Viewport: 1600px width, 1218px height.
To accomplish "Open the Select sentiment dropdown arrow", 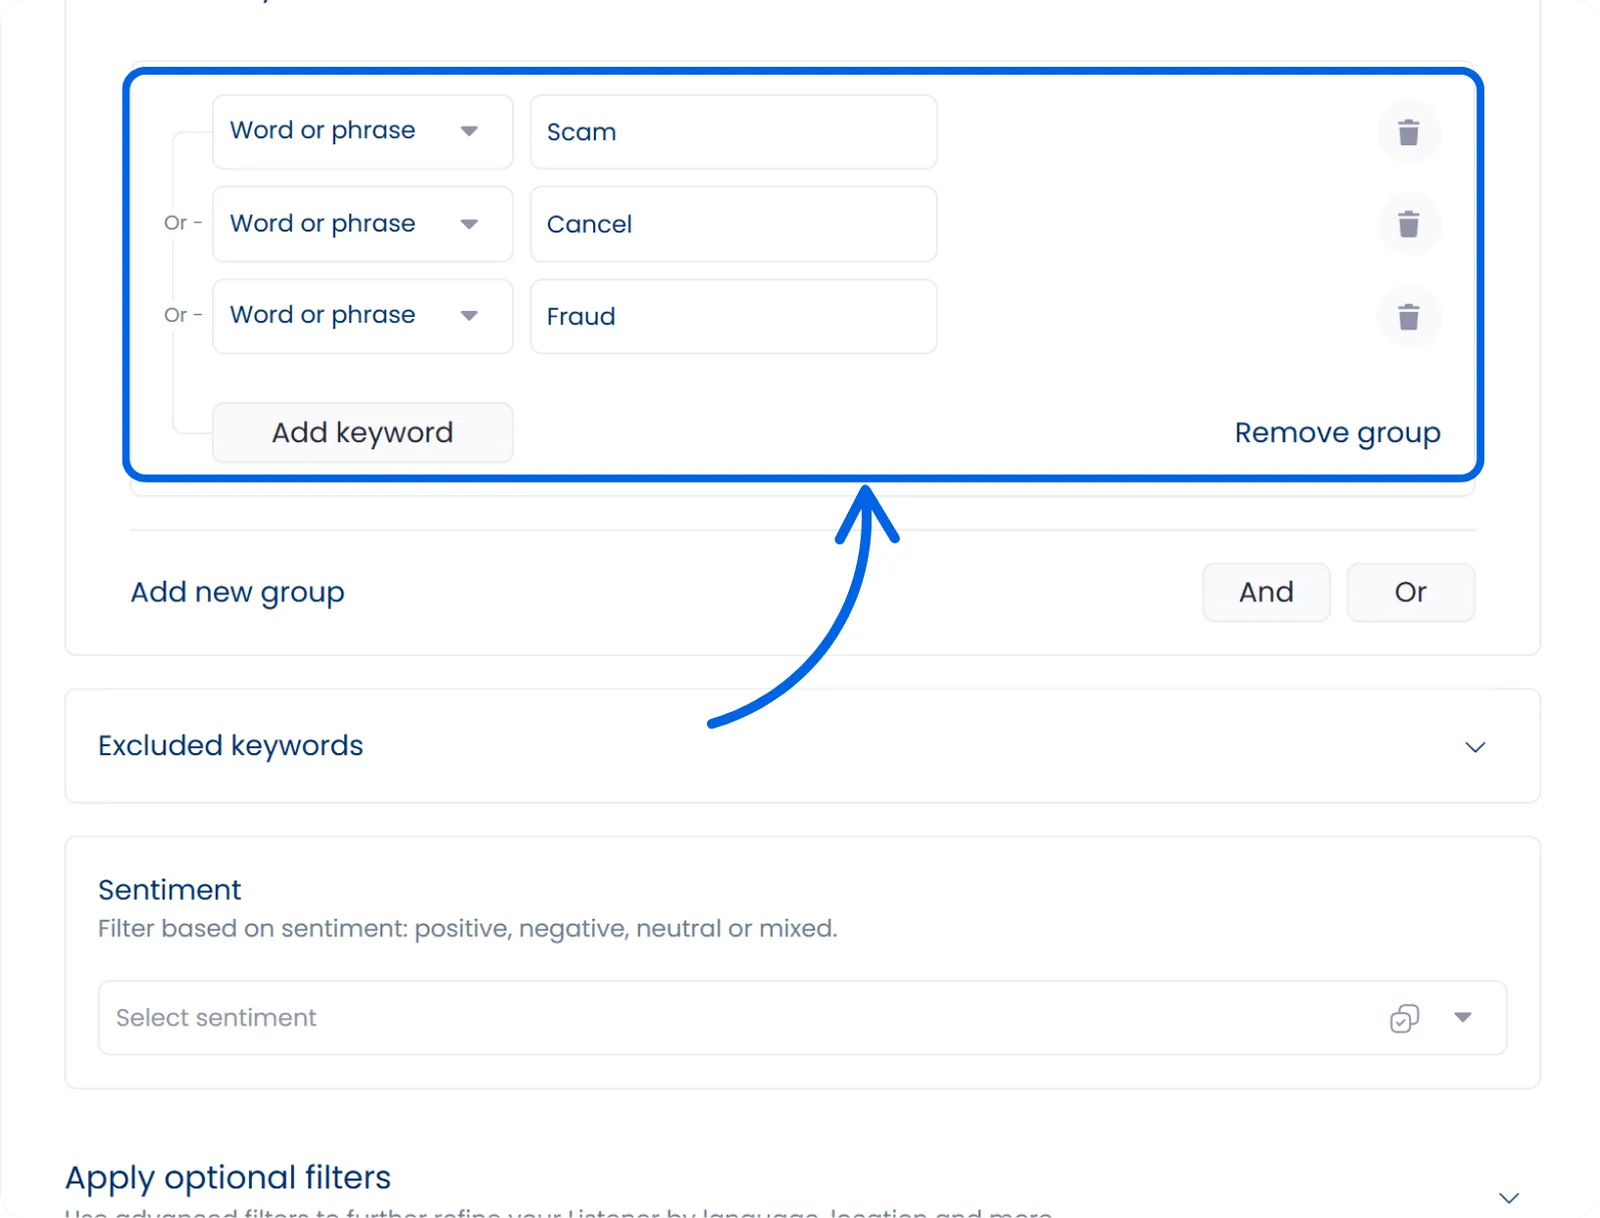I will (1463, 1018).
